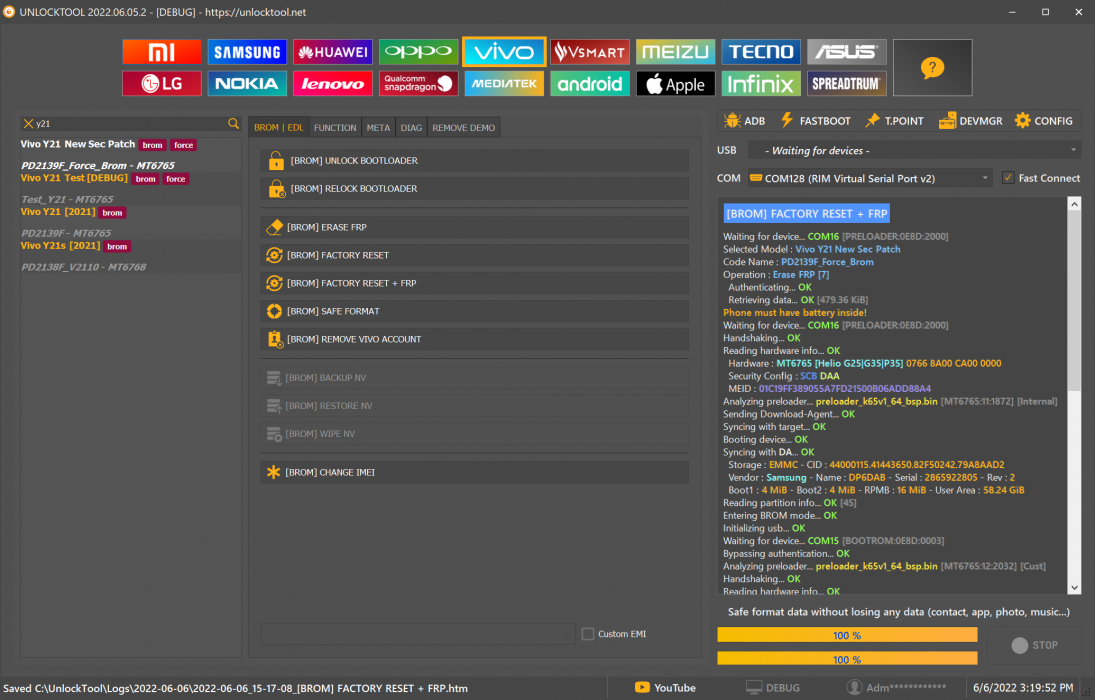Toggle the Fast Connect checkbox
Screen dimensions: 1095x700
tap(1008, 178)
